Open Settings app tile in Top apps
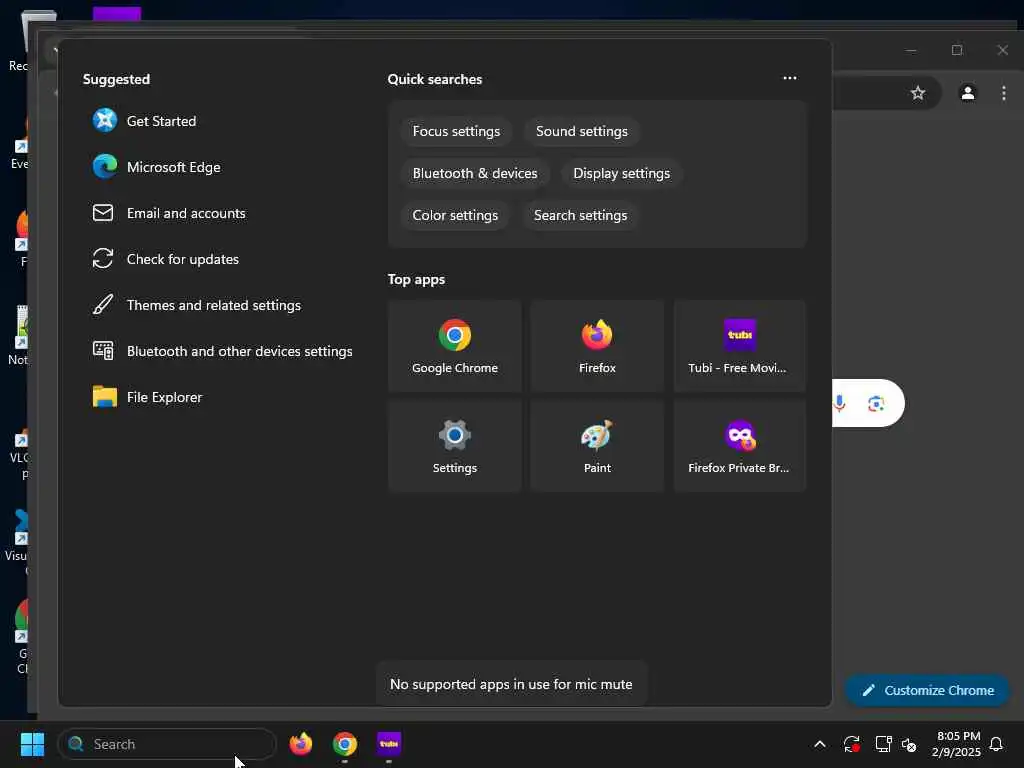This screenshot has height=768, width=1024. pos(455,446)
